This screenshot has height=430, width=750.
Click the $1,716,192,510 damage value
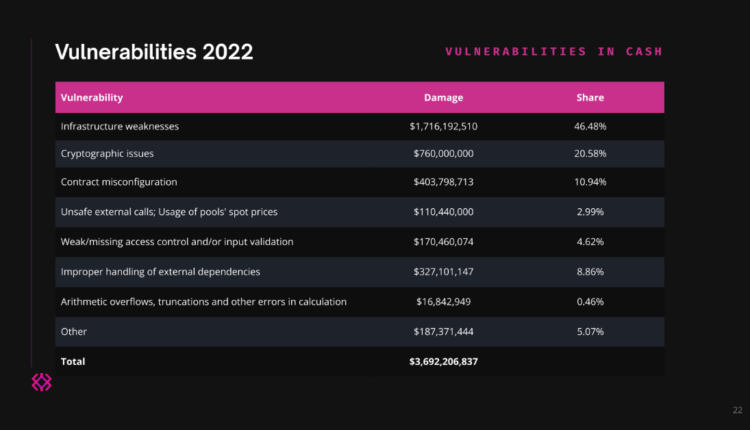443,127
